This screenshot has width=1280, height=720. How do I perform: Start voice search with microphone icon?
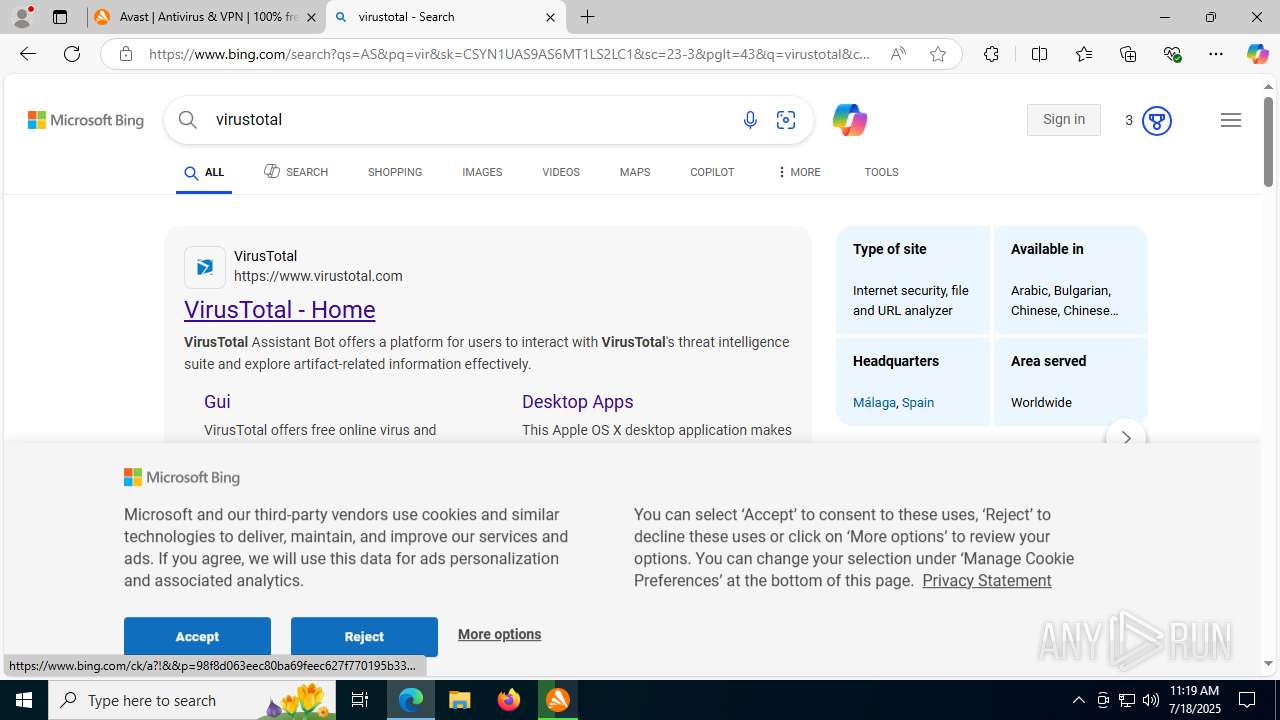coord(750,120)
